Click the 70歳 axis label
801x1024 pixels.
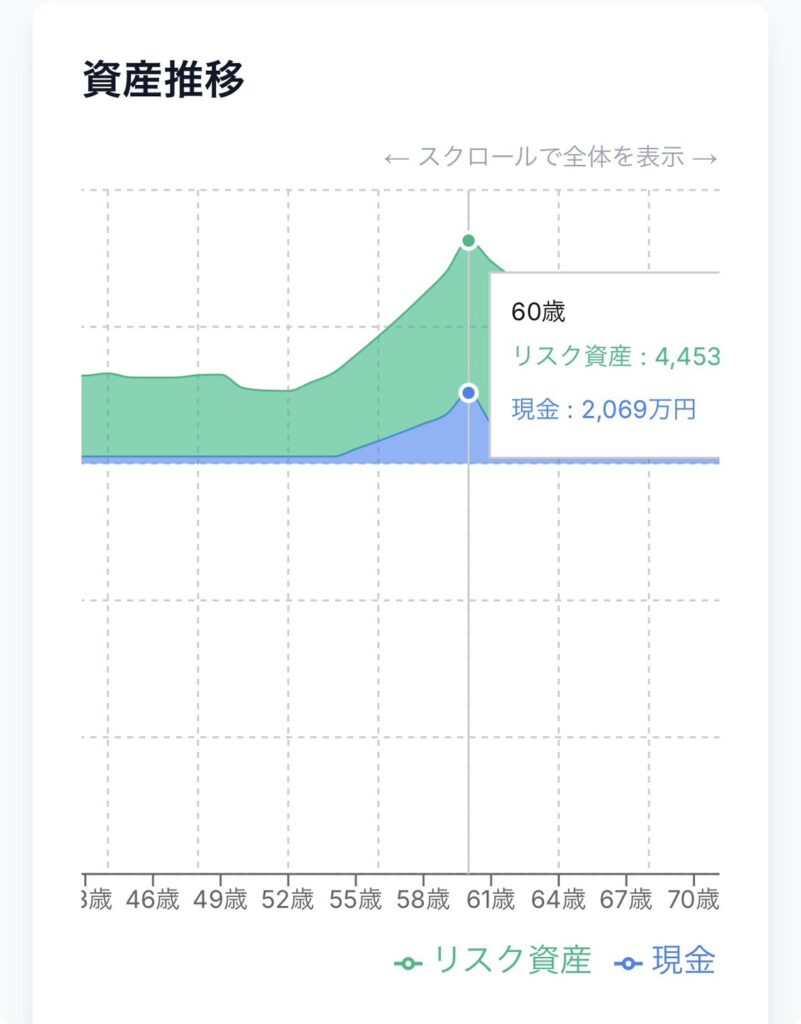pyautogui.click(x=693, y=899)
